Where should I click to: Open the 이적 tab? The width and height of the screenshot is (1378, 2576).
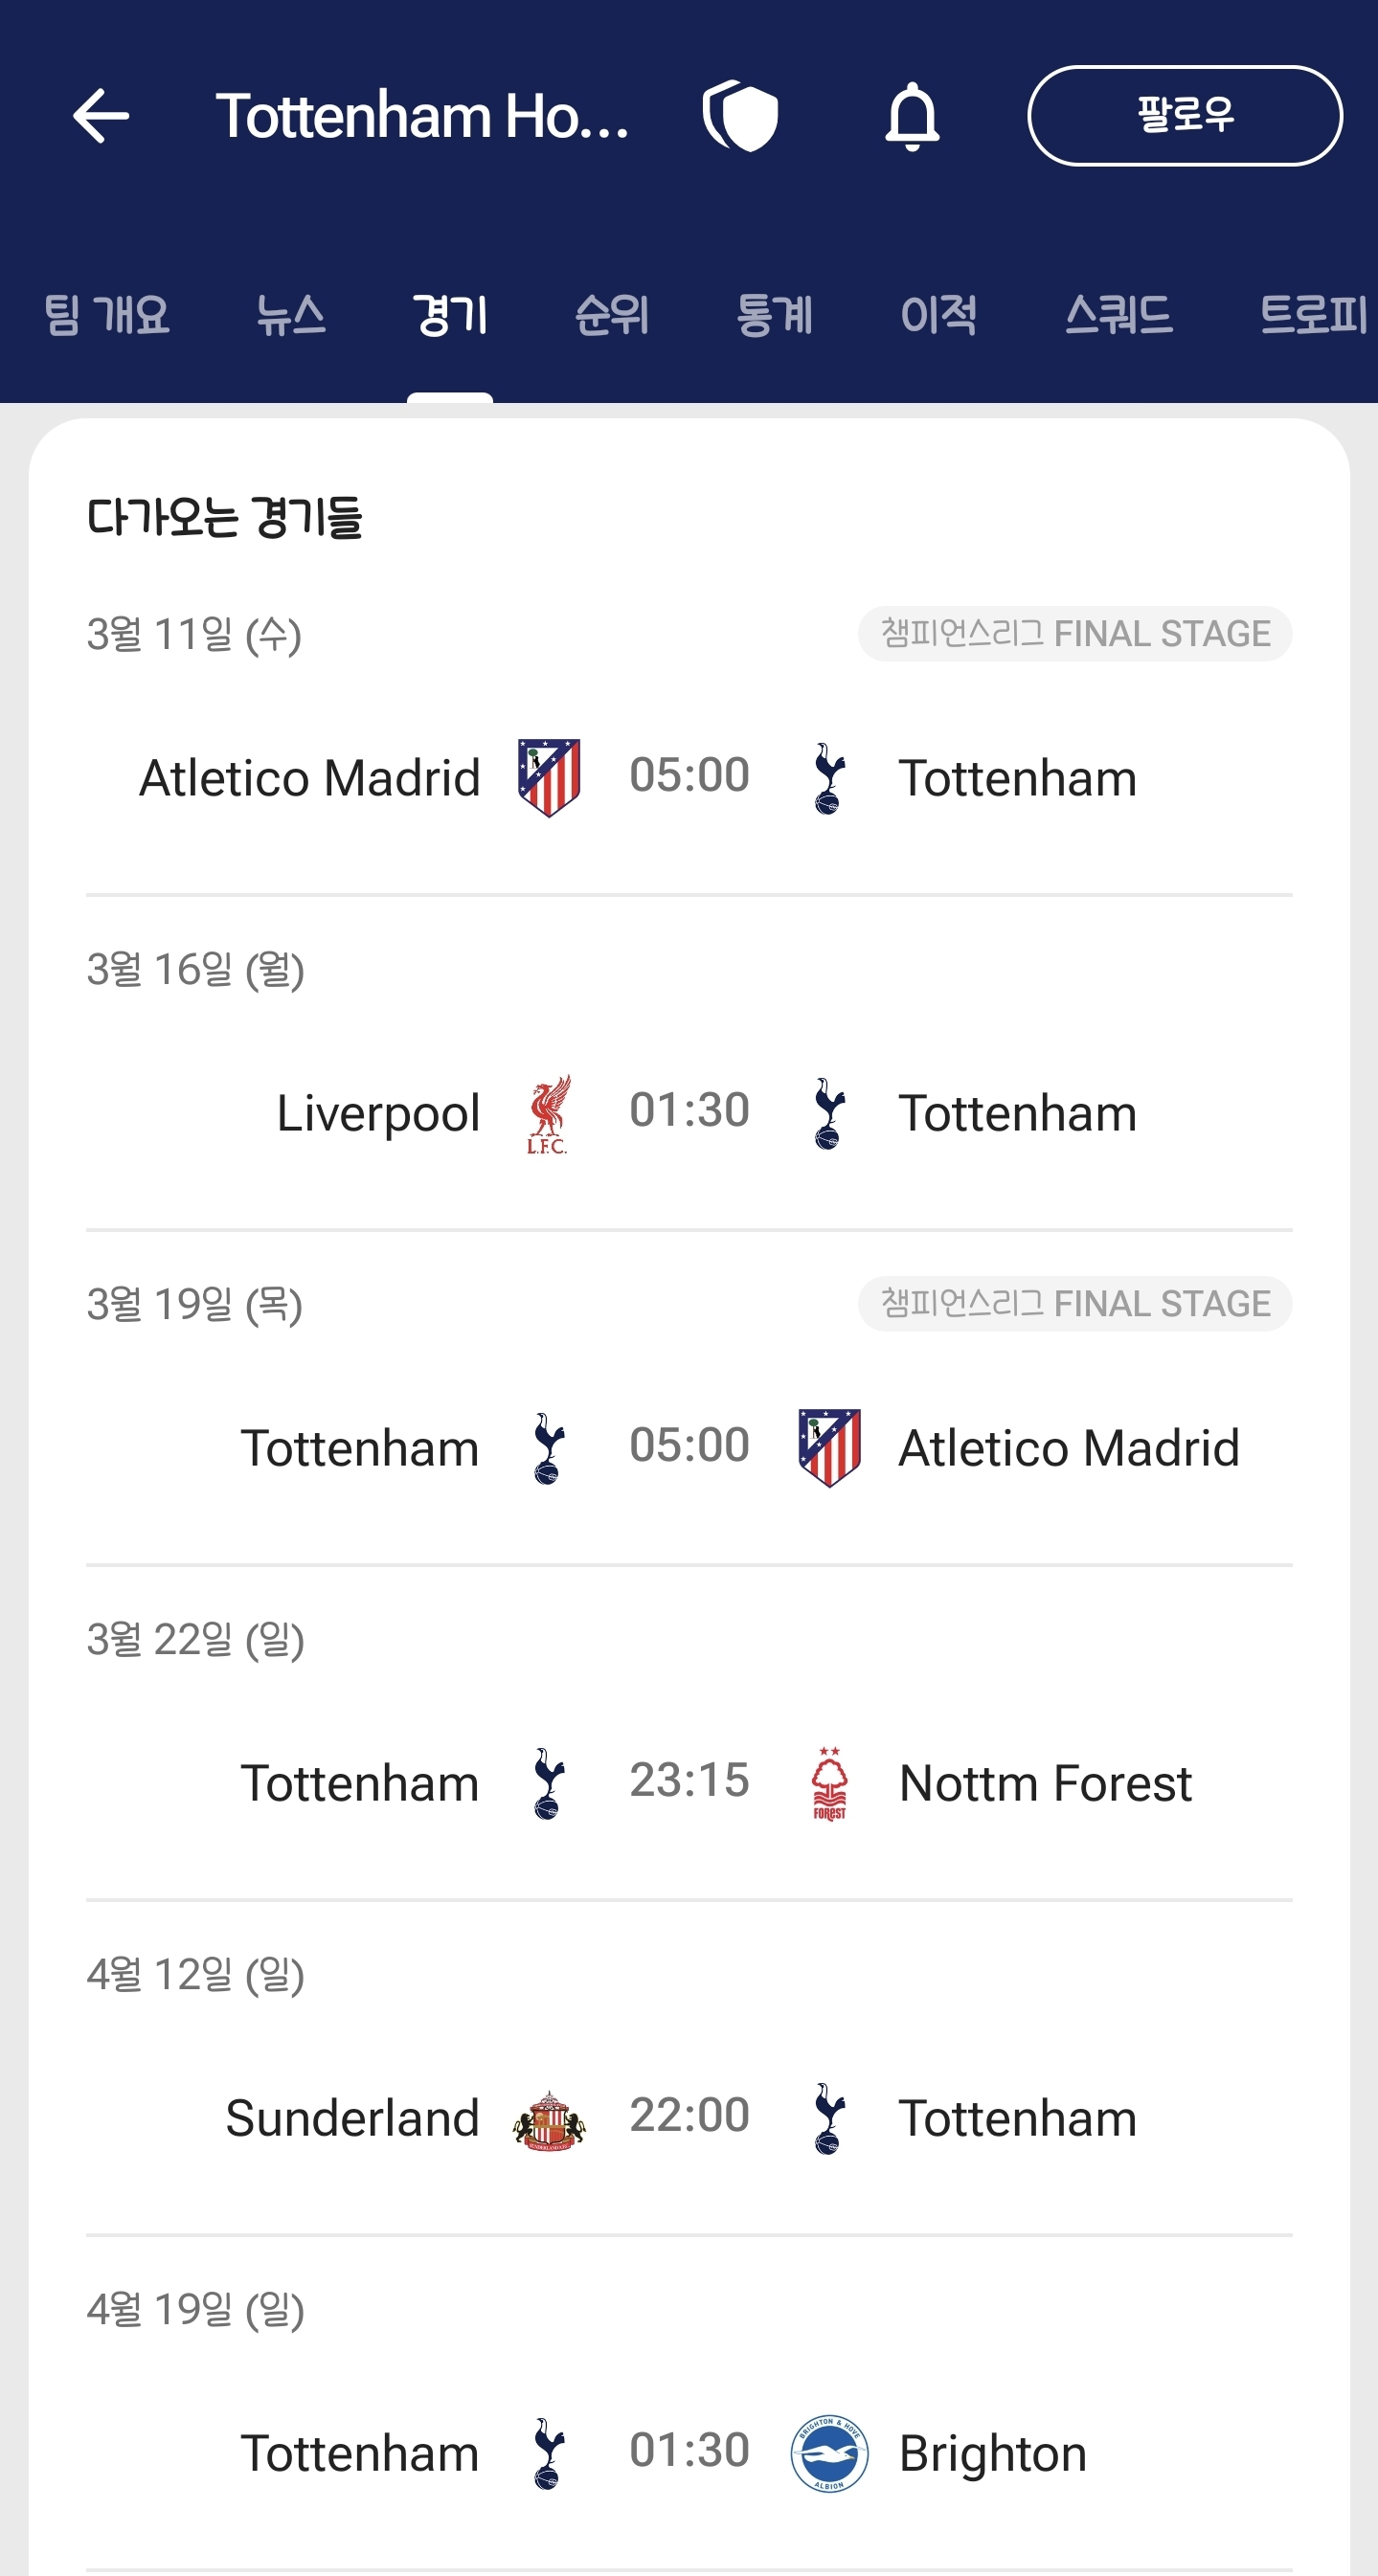[938, 315]
